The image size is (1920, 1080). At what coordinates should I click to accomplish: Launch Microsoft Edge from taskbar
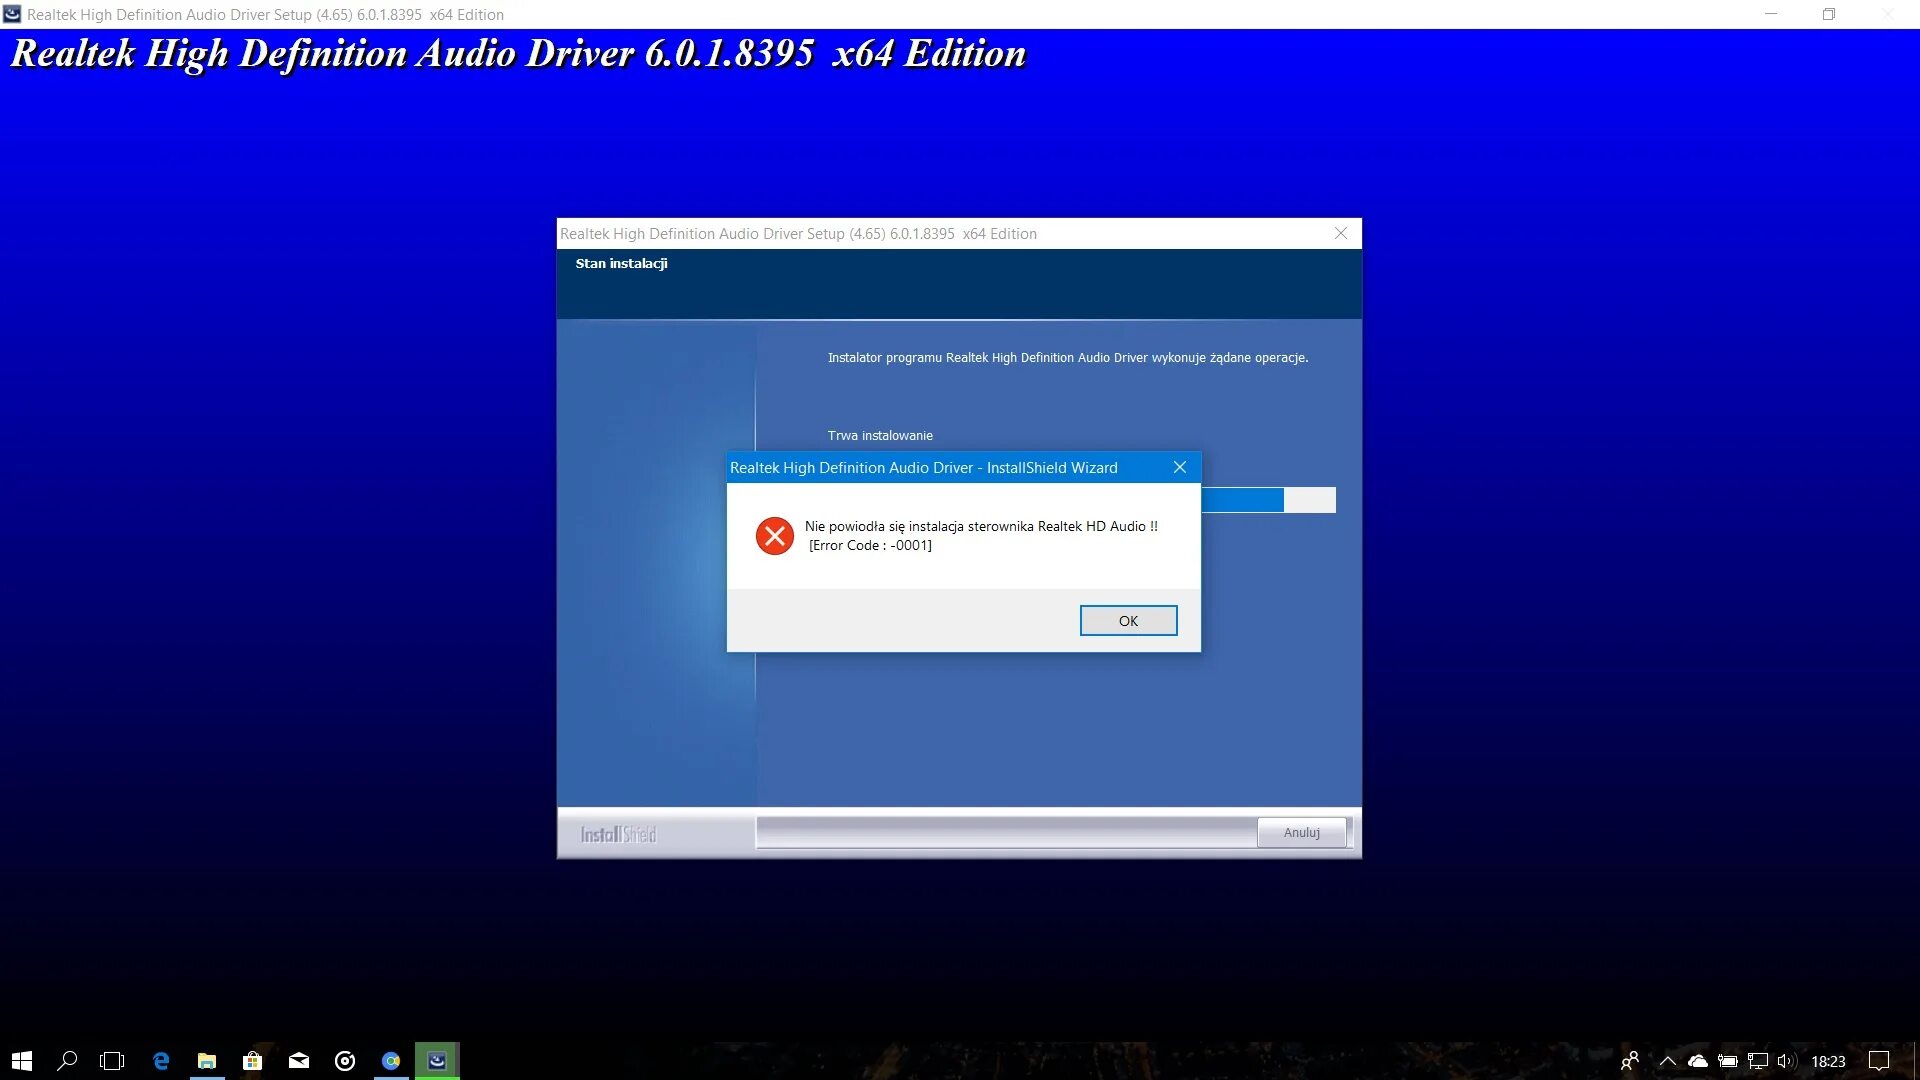pos(160,1061)
